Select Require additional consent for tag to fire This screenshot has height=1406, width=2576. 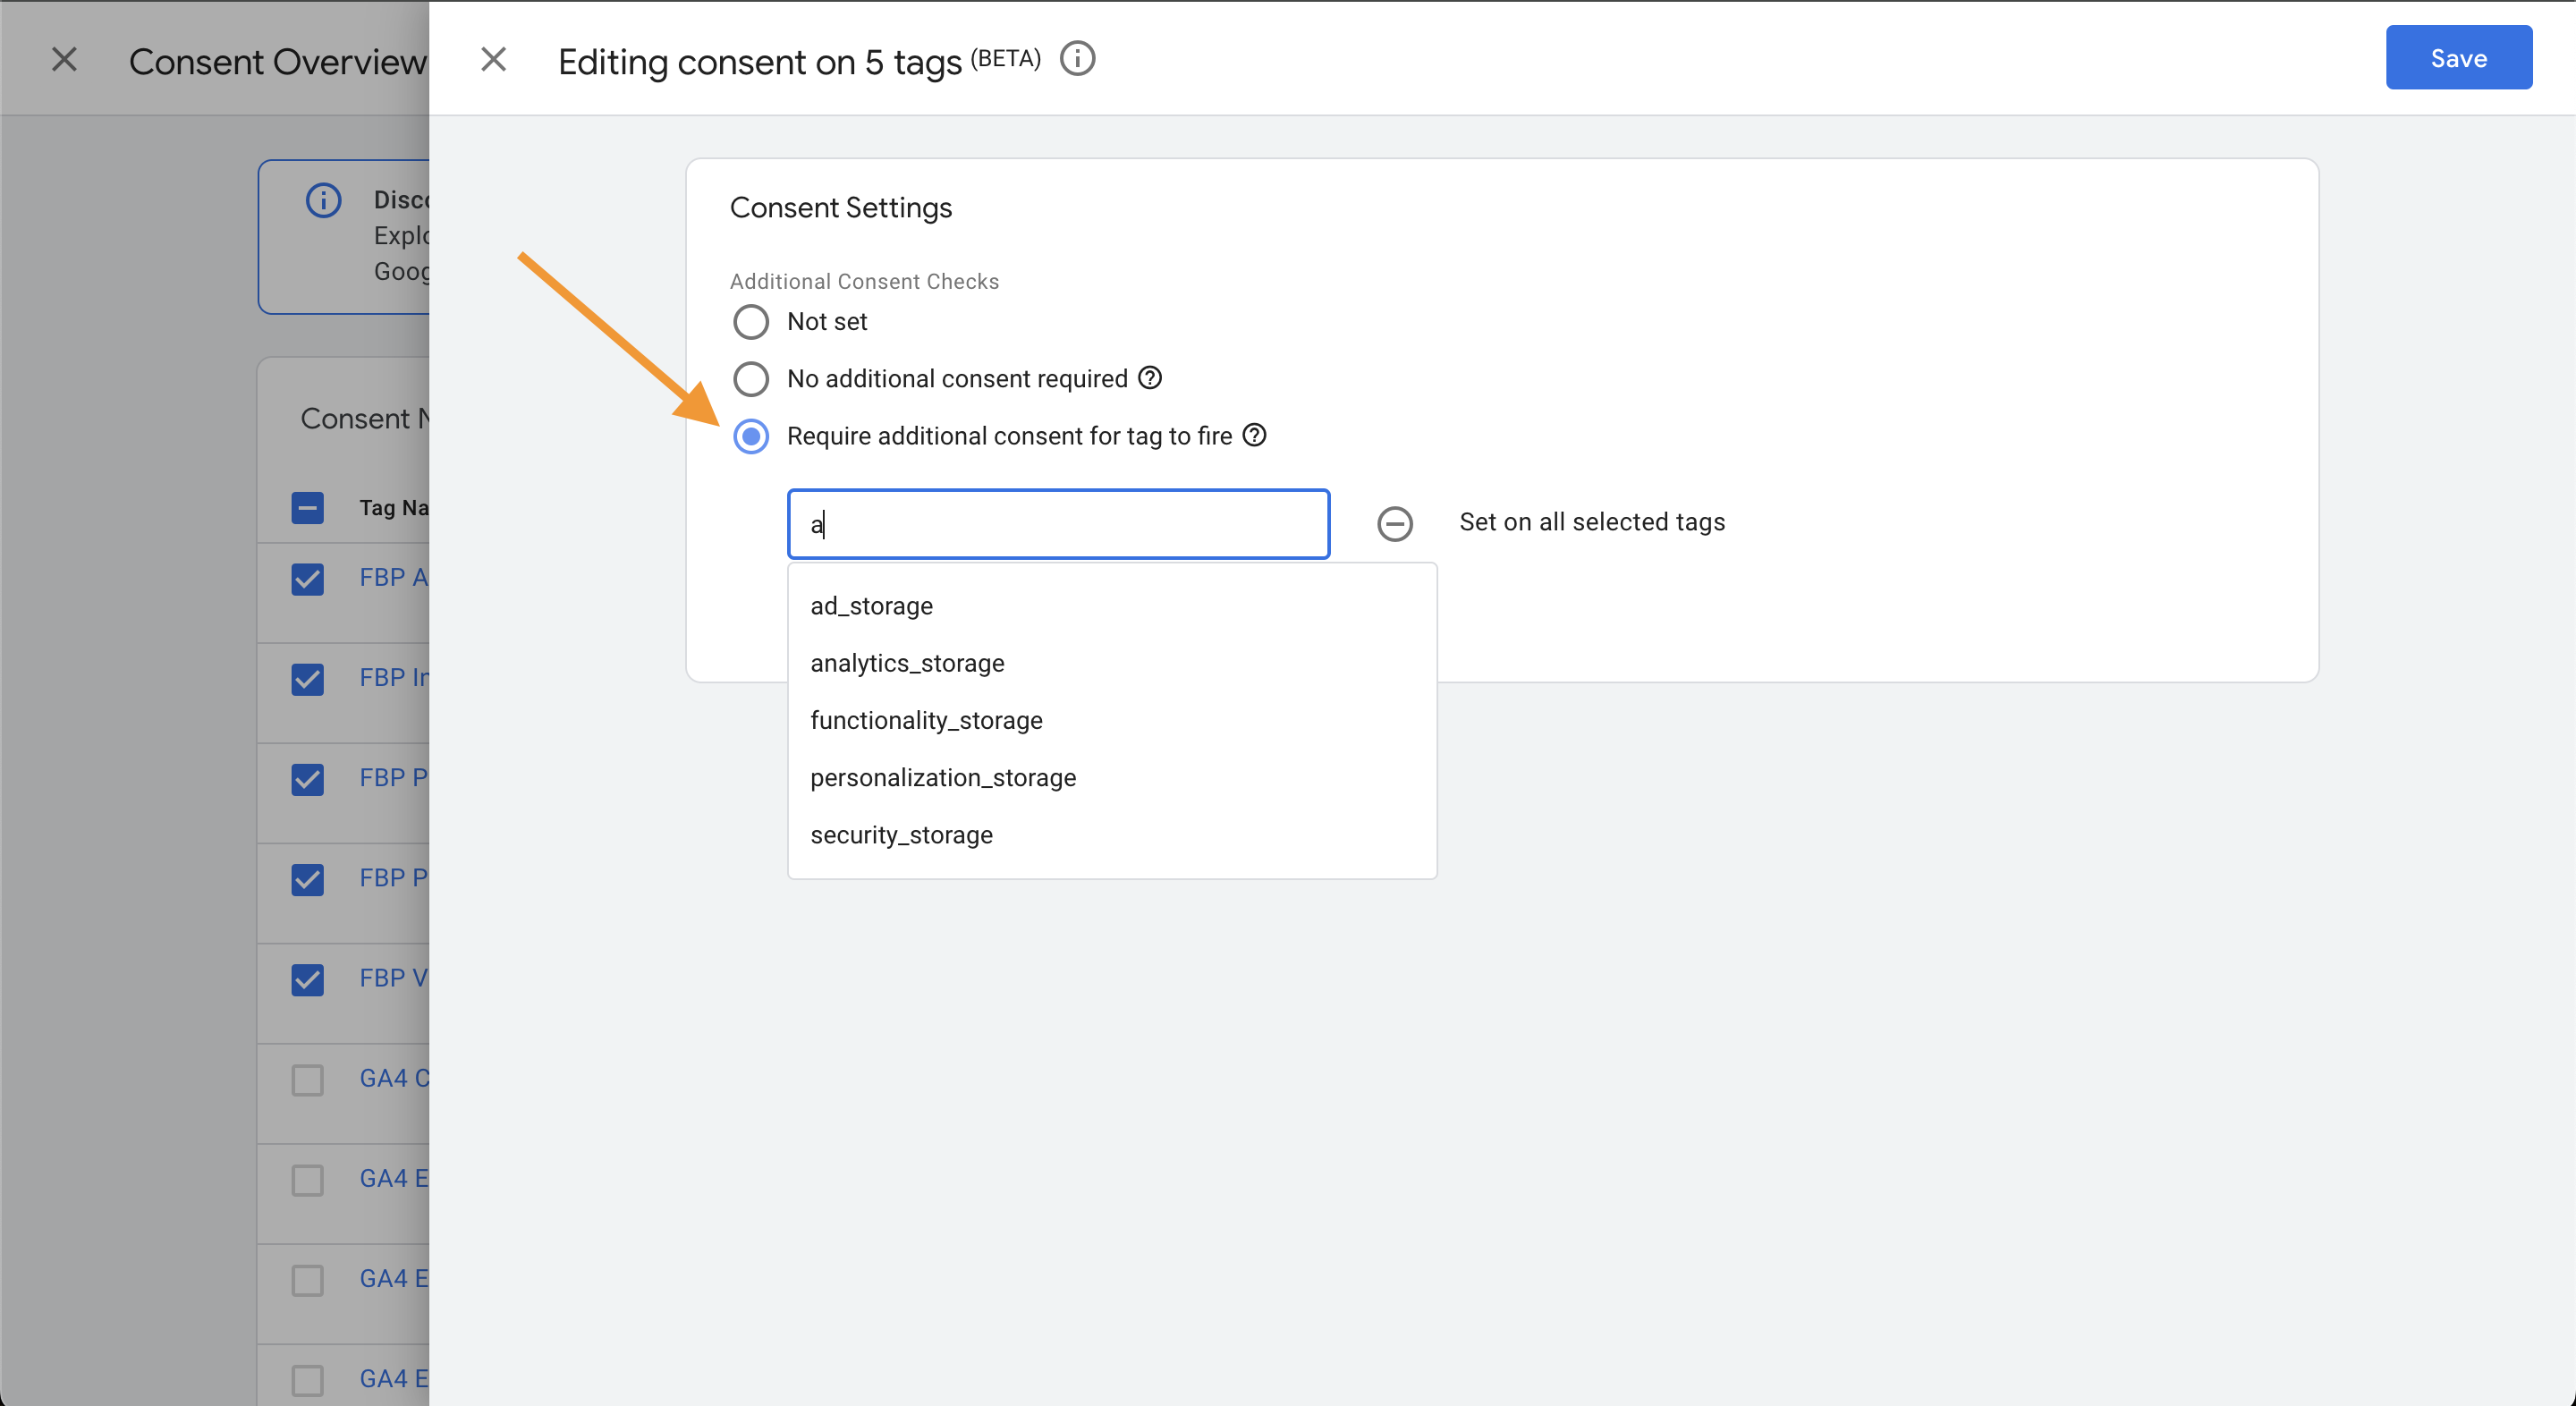point(751,436)
